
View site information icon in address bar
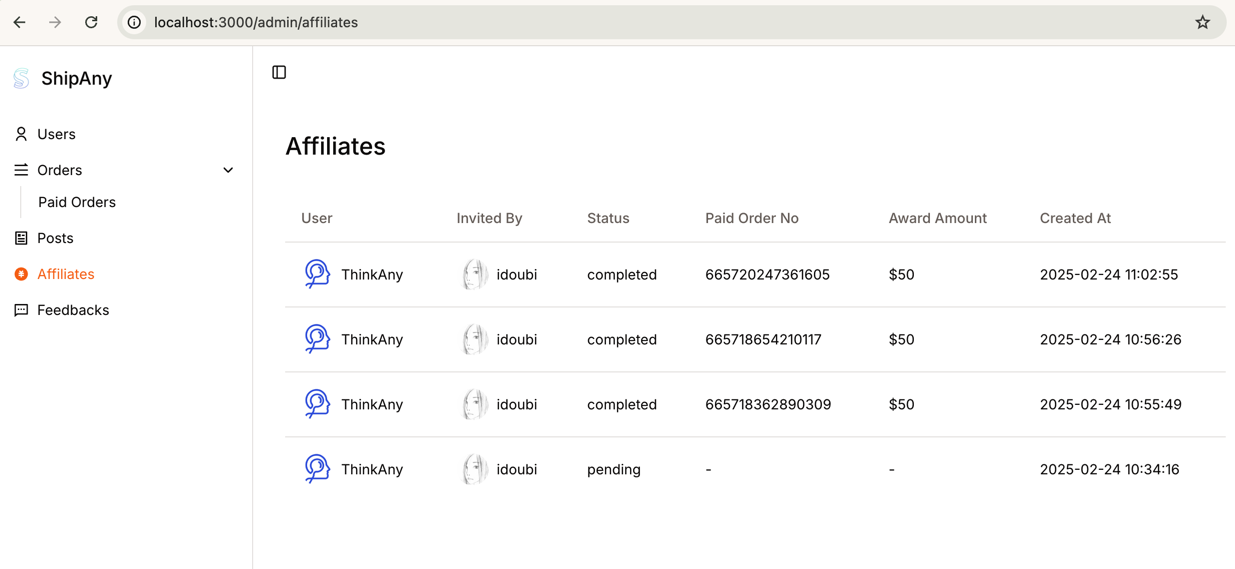tap(134, 22)
